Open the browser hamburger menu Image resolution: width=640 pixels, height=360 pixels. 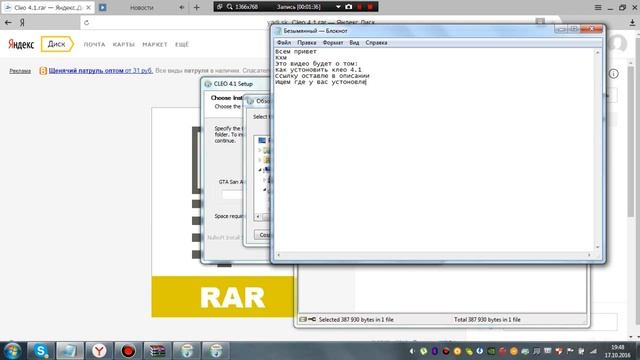pos(598,7)
